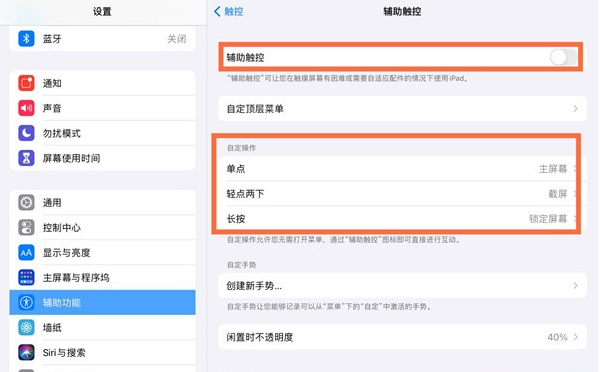601x372 pixels.
Task: Tap 创建新手势... option
Action: tap(402, 285)
